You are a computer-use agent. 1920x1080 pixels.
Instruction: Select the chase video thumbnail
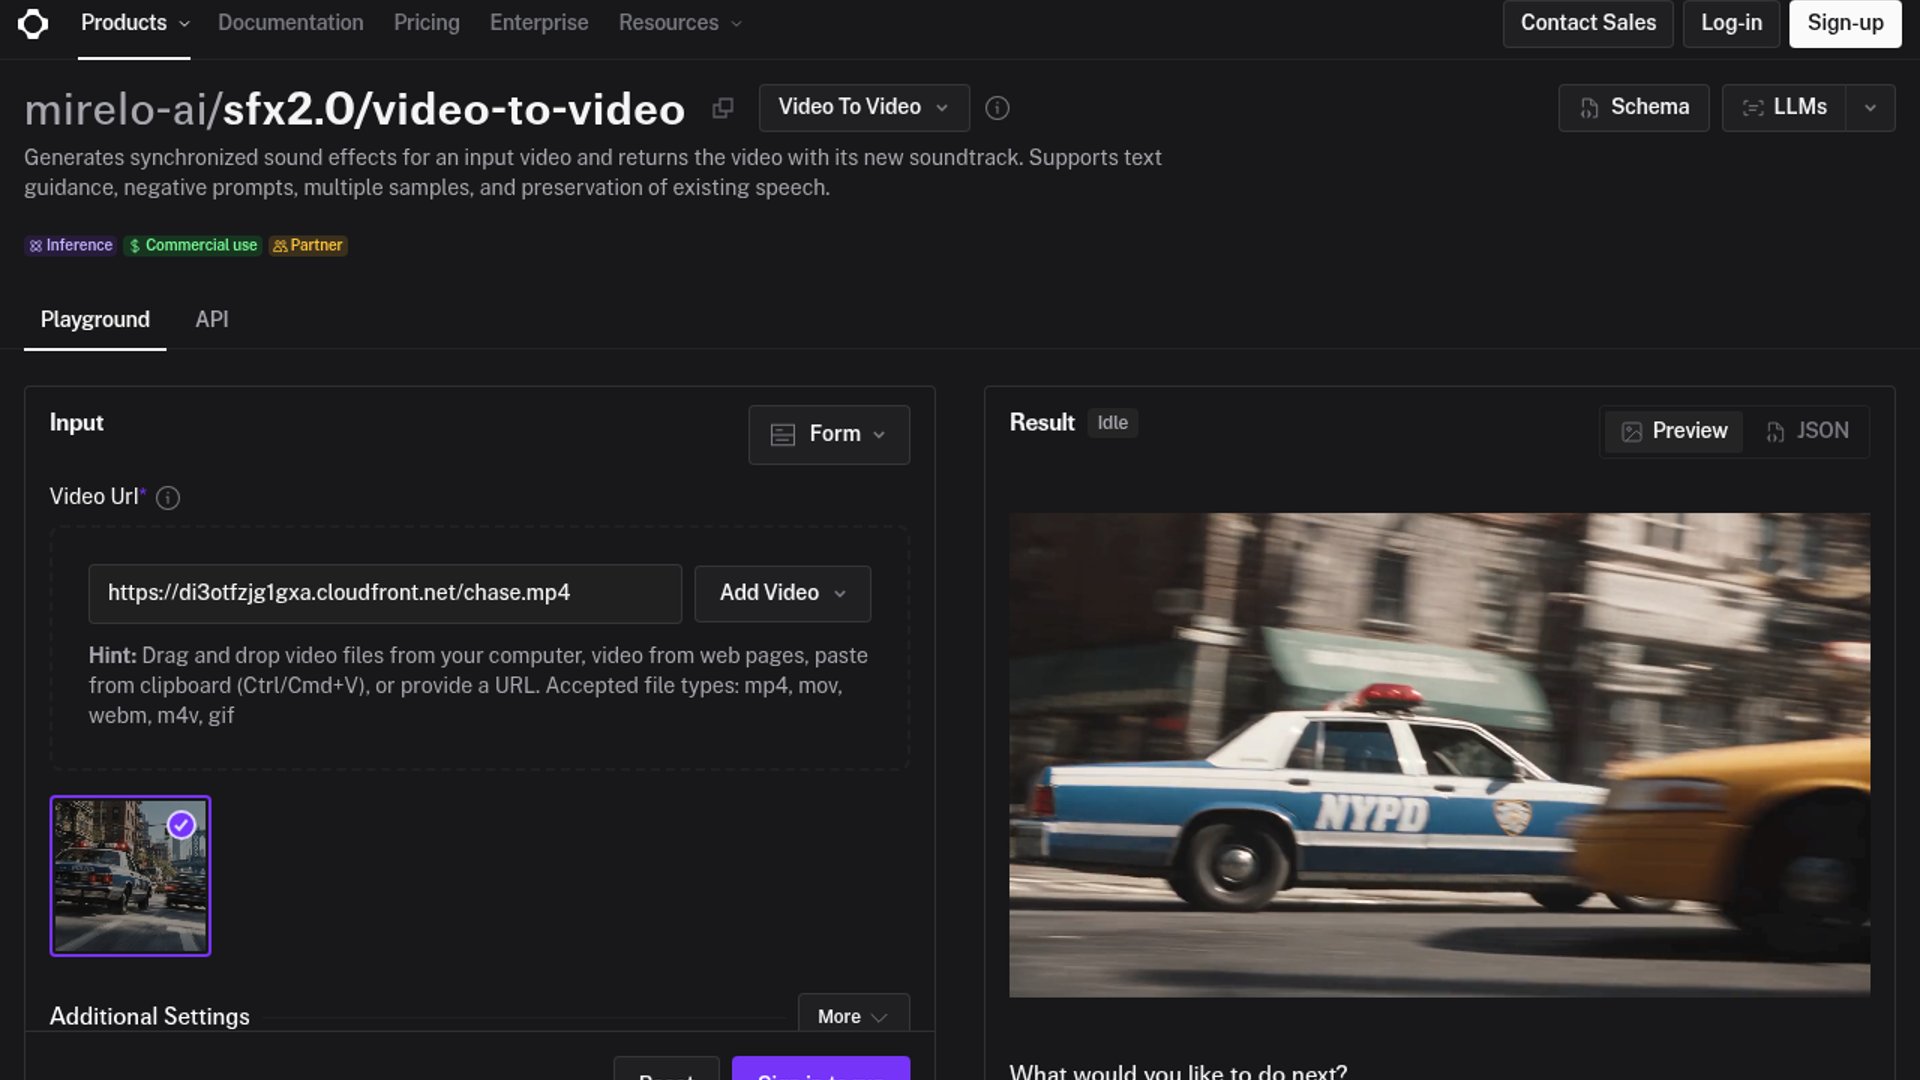[130, 876]
